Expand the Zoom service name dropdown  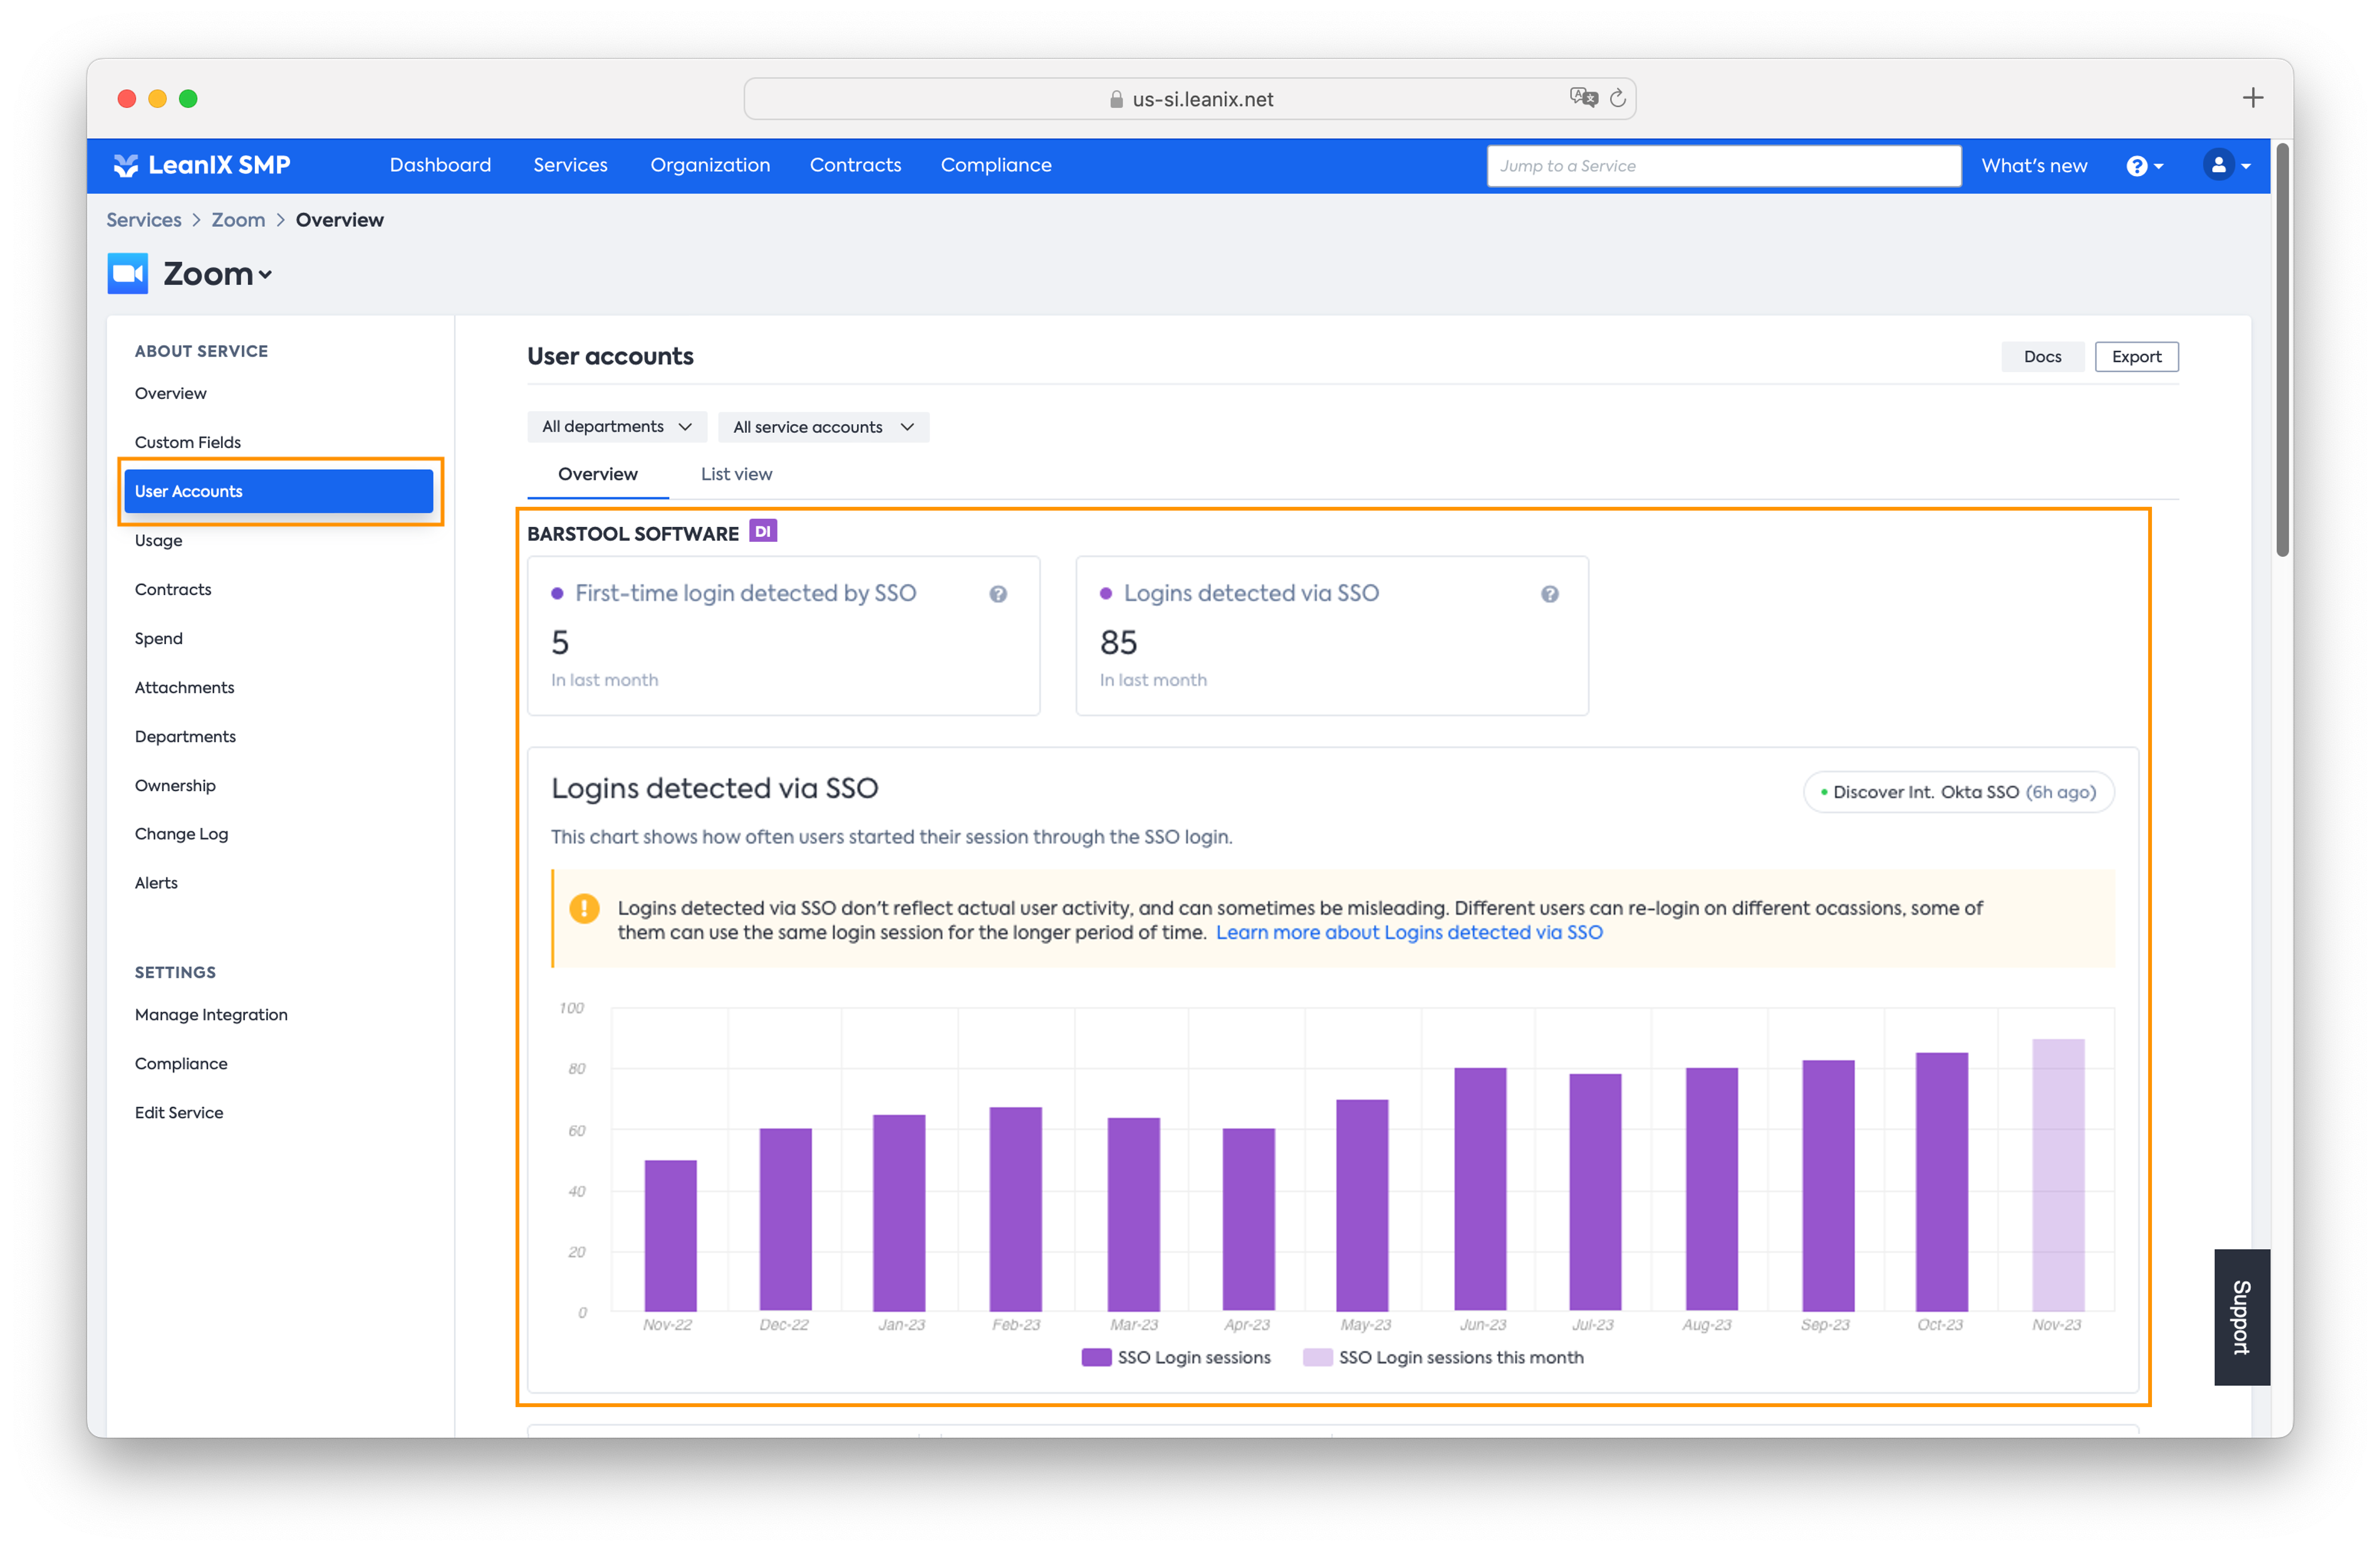(265, 275)
